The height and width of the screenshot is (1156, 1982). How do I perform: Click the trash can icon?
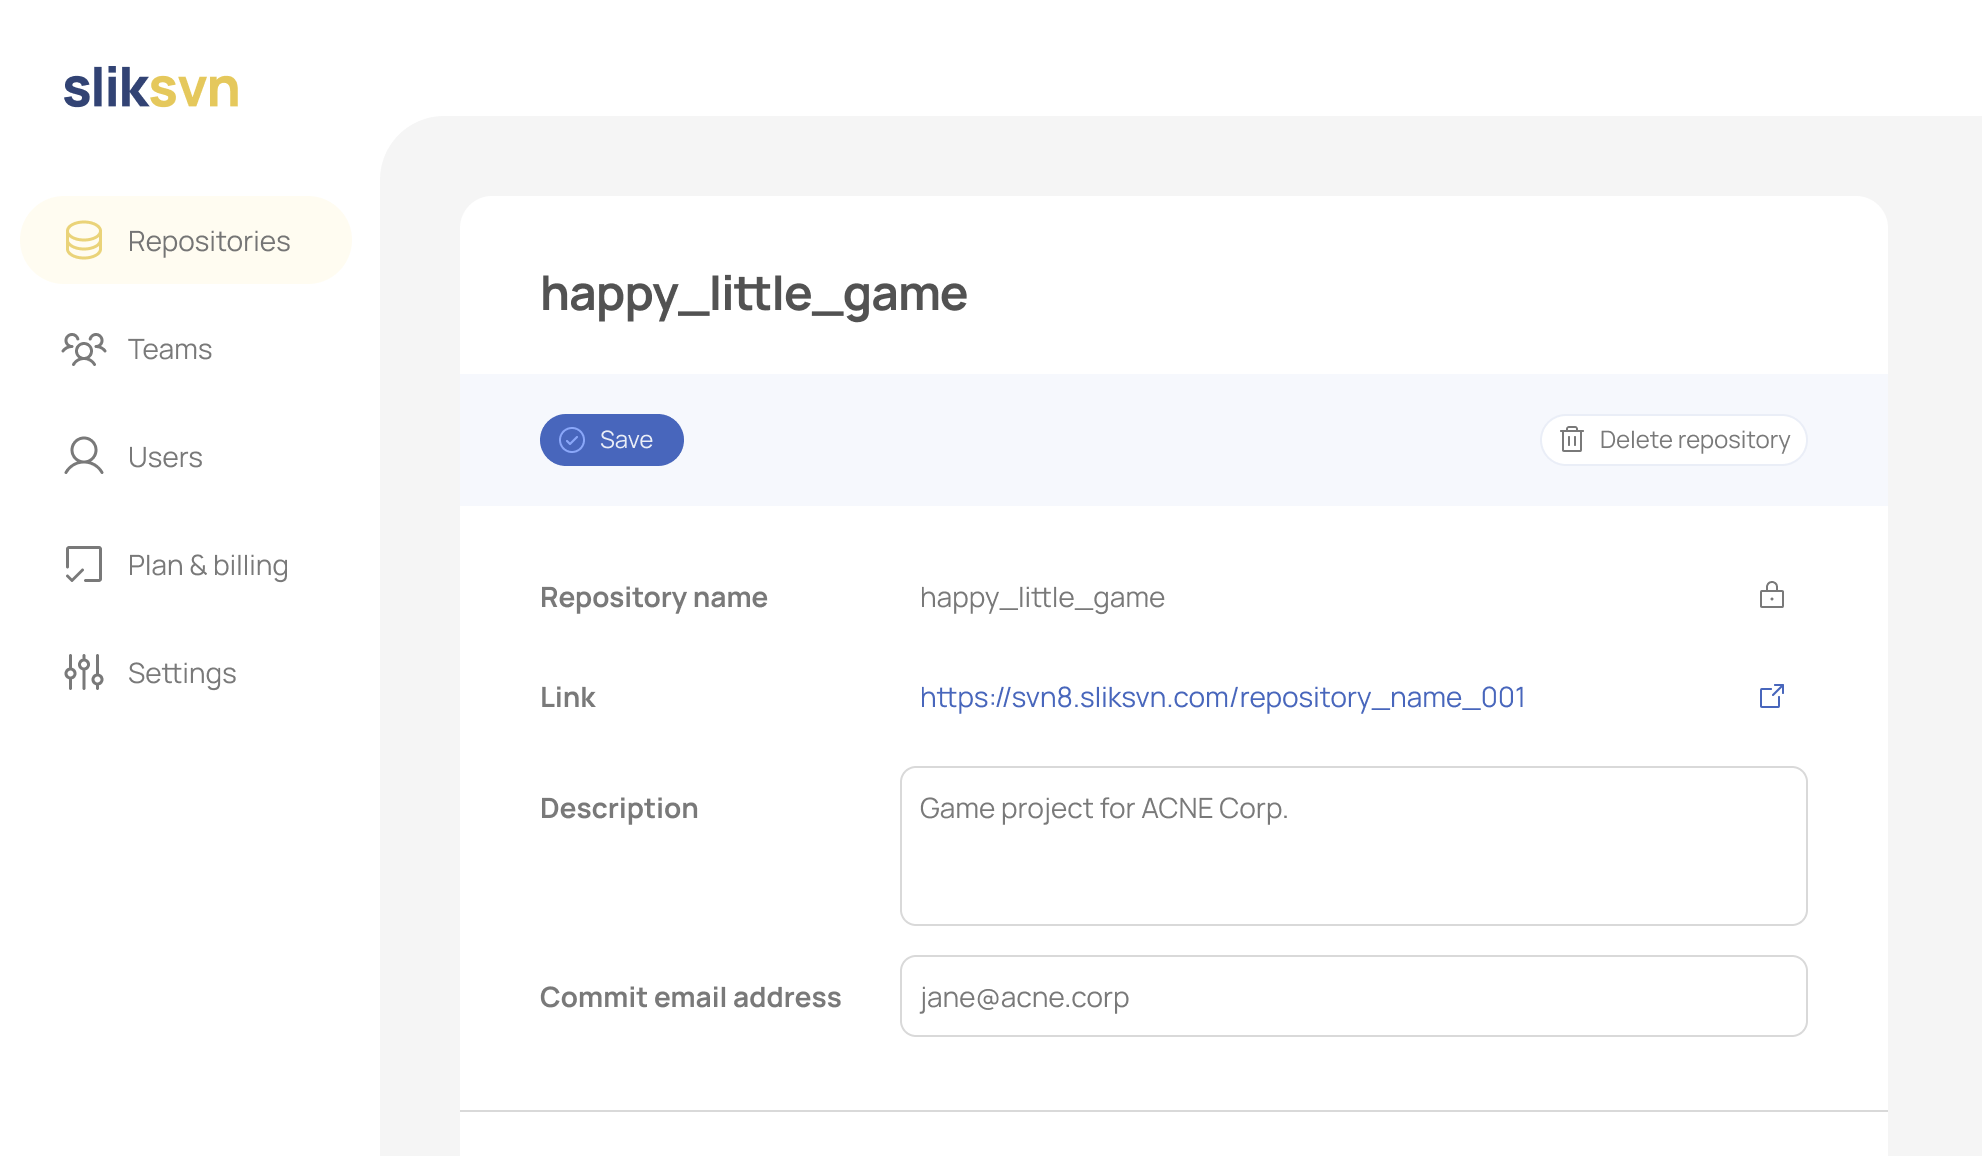tap(1572, 439)
